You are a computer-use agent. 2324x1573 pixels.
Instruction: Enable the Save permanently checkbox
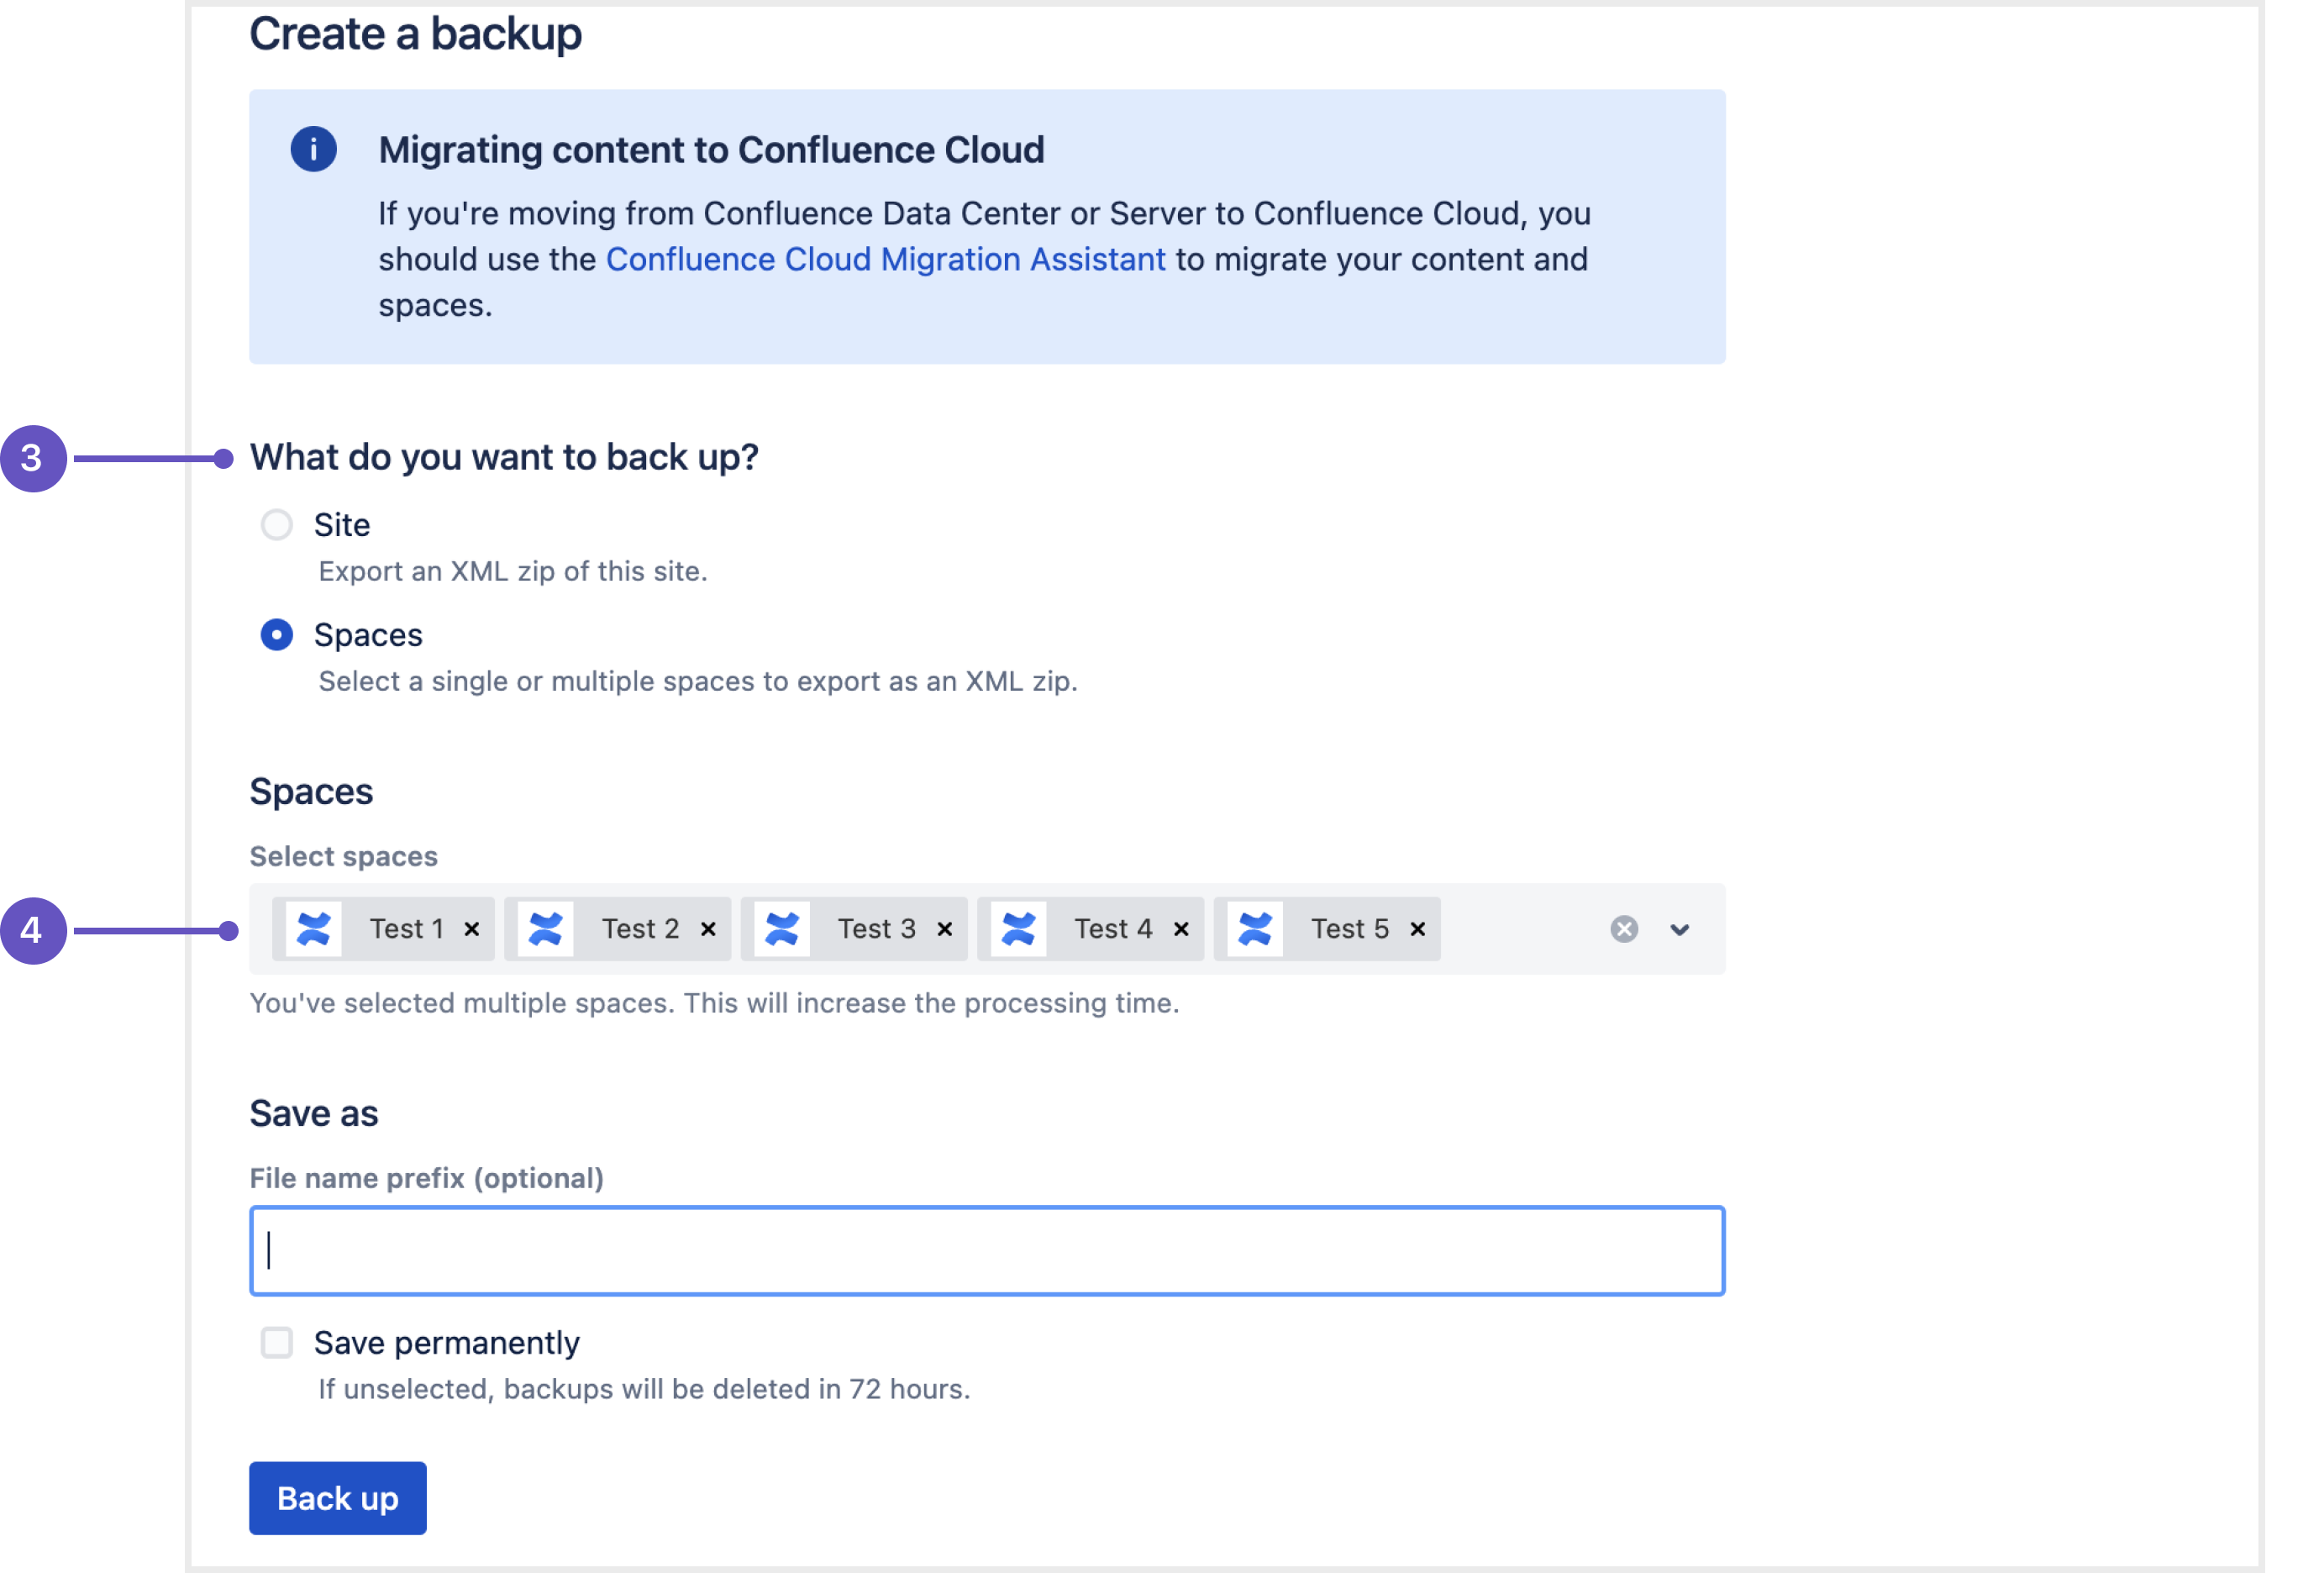click(277, 1343)
